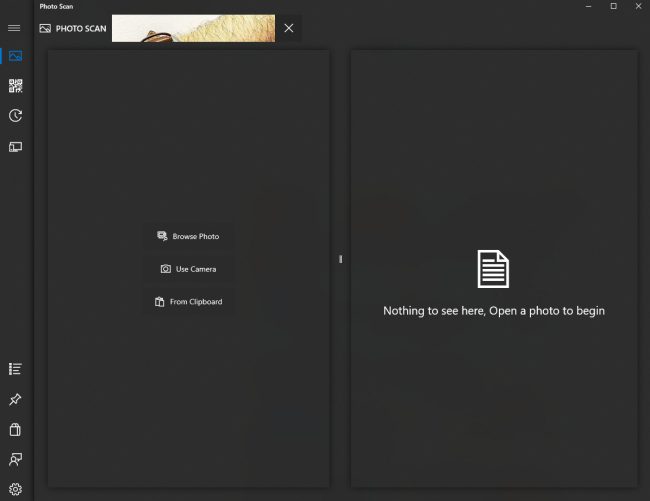Open the screen capture icon in sidebar
650x501 pixels.
pyautogui.click(x=15, y=147)
